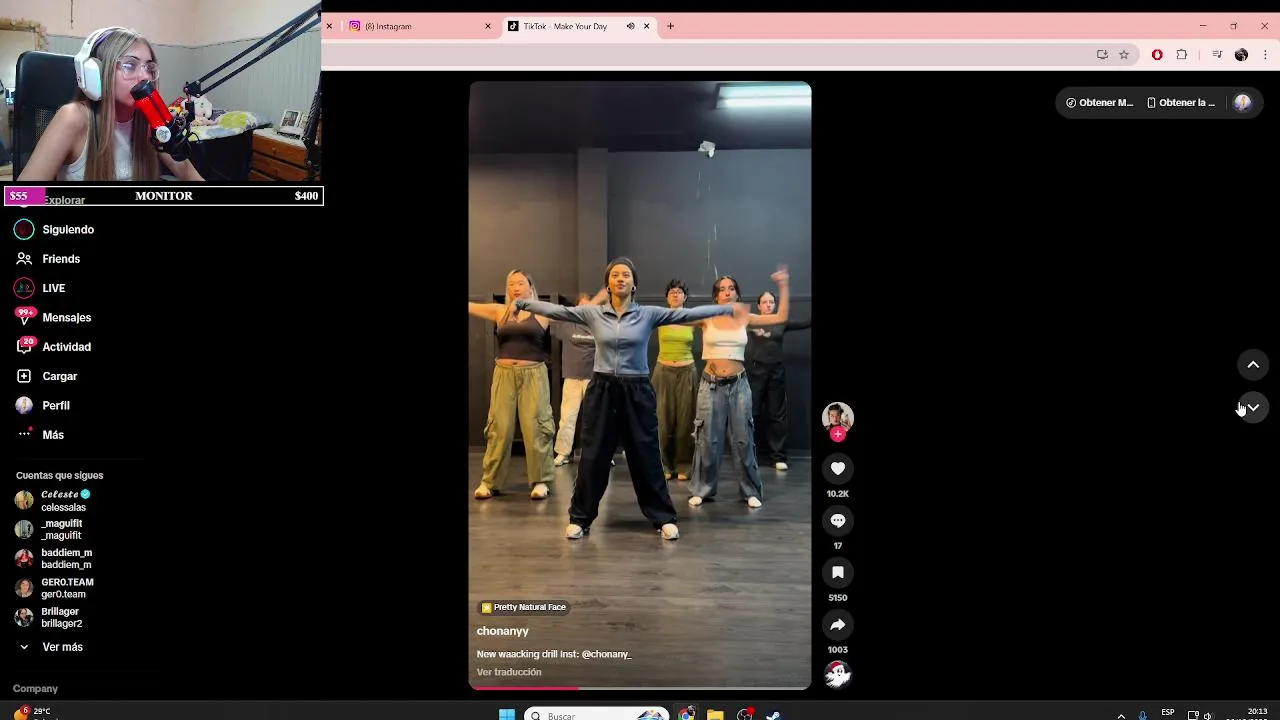Open the comments on the video

click(838, 520)
